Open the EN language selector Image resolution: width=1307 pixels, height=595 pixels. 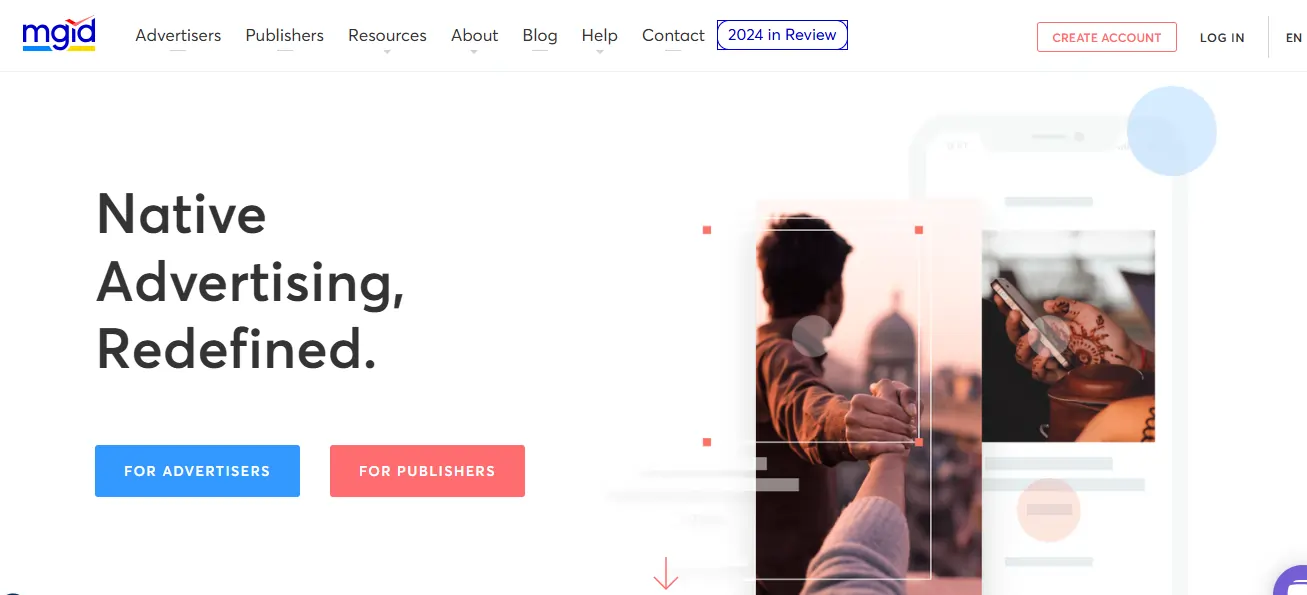point(1293,37)
